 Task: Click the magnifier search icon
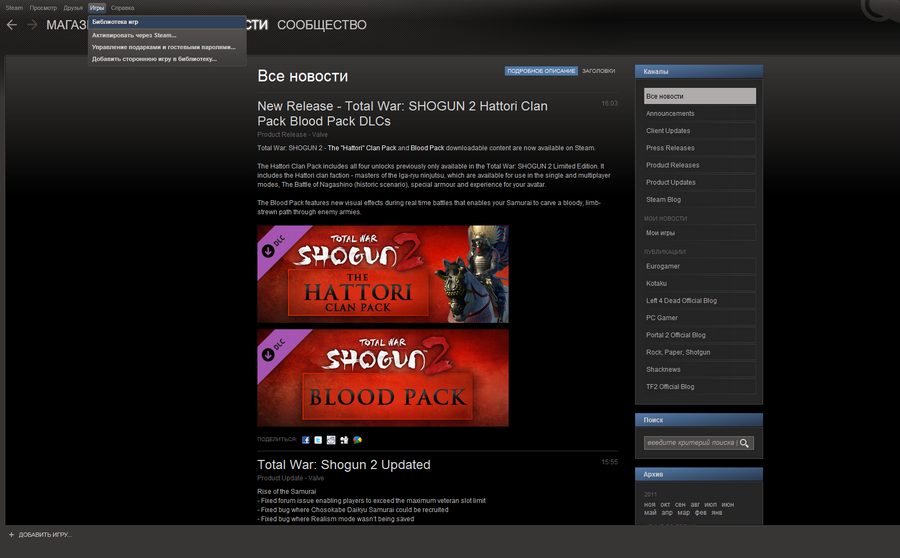coord(744,443)
